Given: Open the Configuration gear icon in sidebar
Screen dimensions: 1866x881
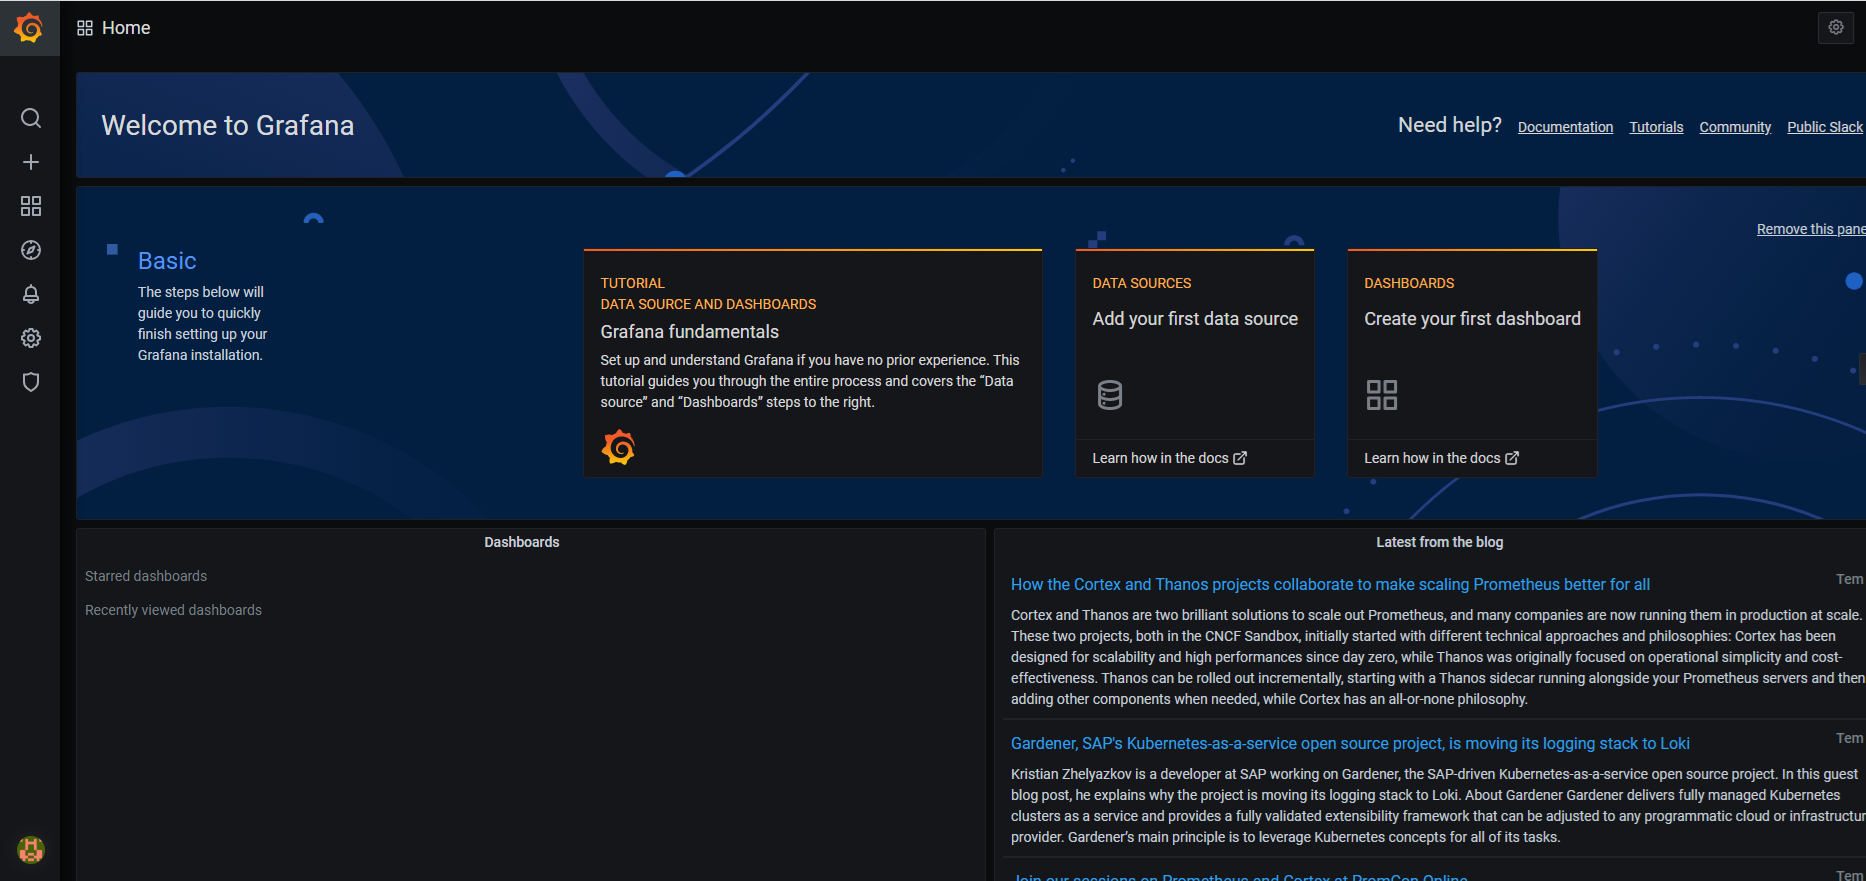Looking at the screenshot, I should click(31, 338).
